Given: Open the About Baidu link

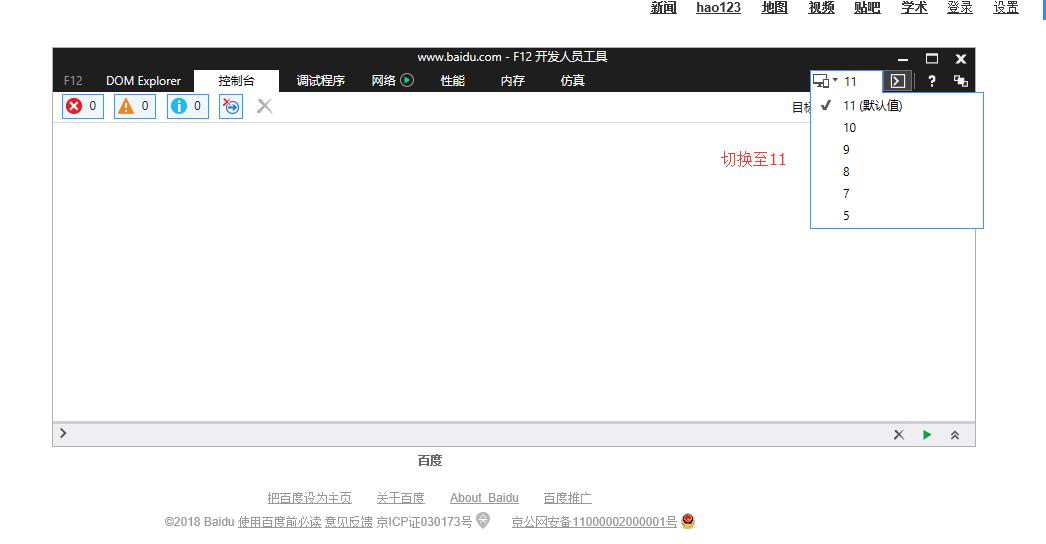Looking at the screenshot, I should (484, 498).
